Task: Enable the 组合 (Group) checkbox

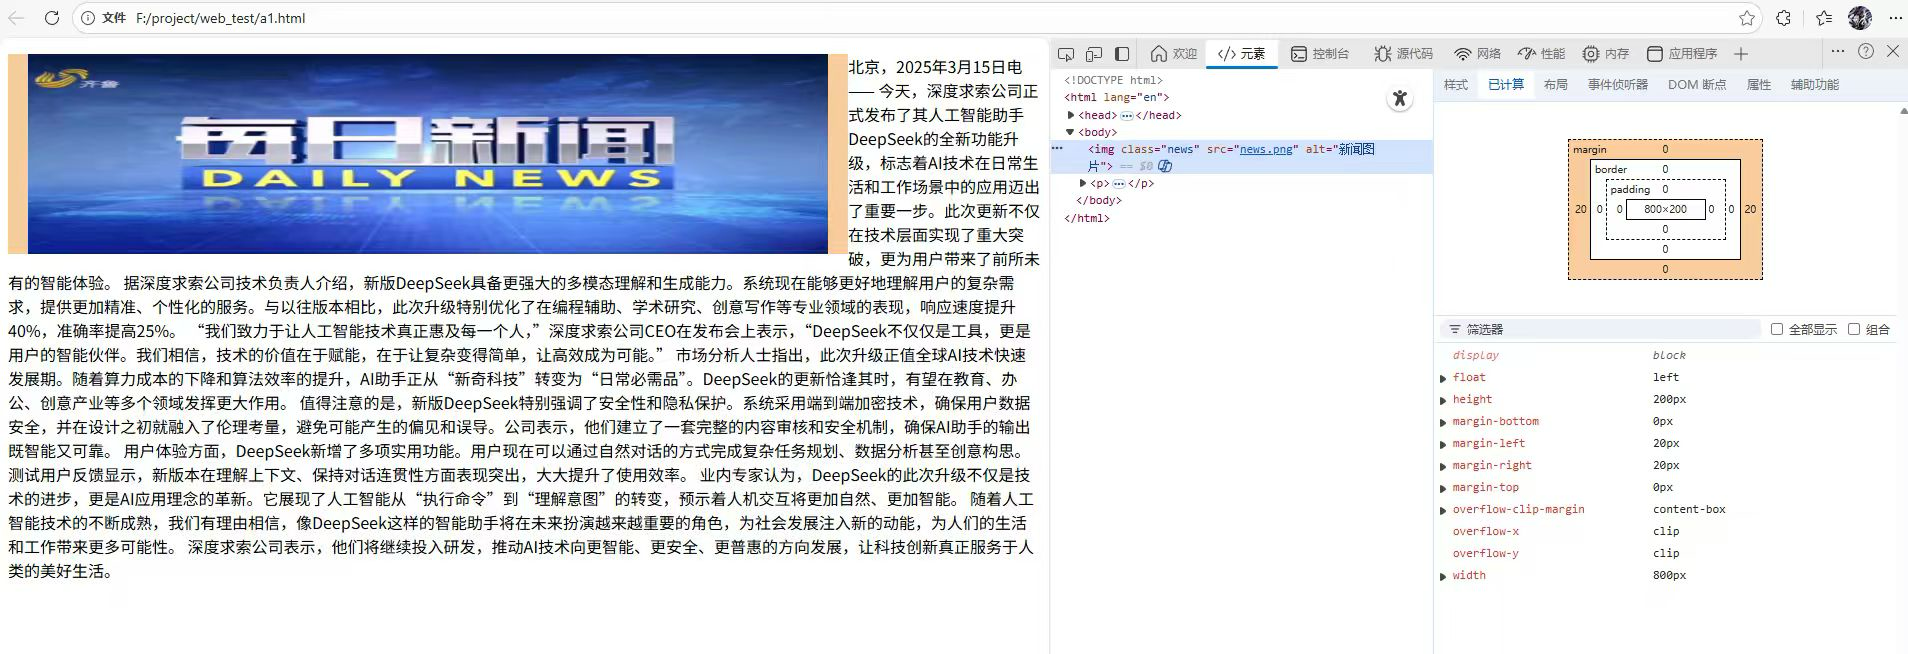Action: pyautogui.click(x=1854, y=329)
